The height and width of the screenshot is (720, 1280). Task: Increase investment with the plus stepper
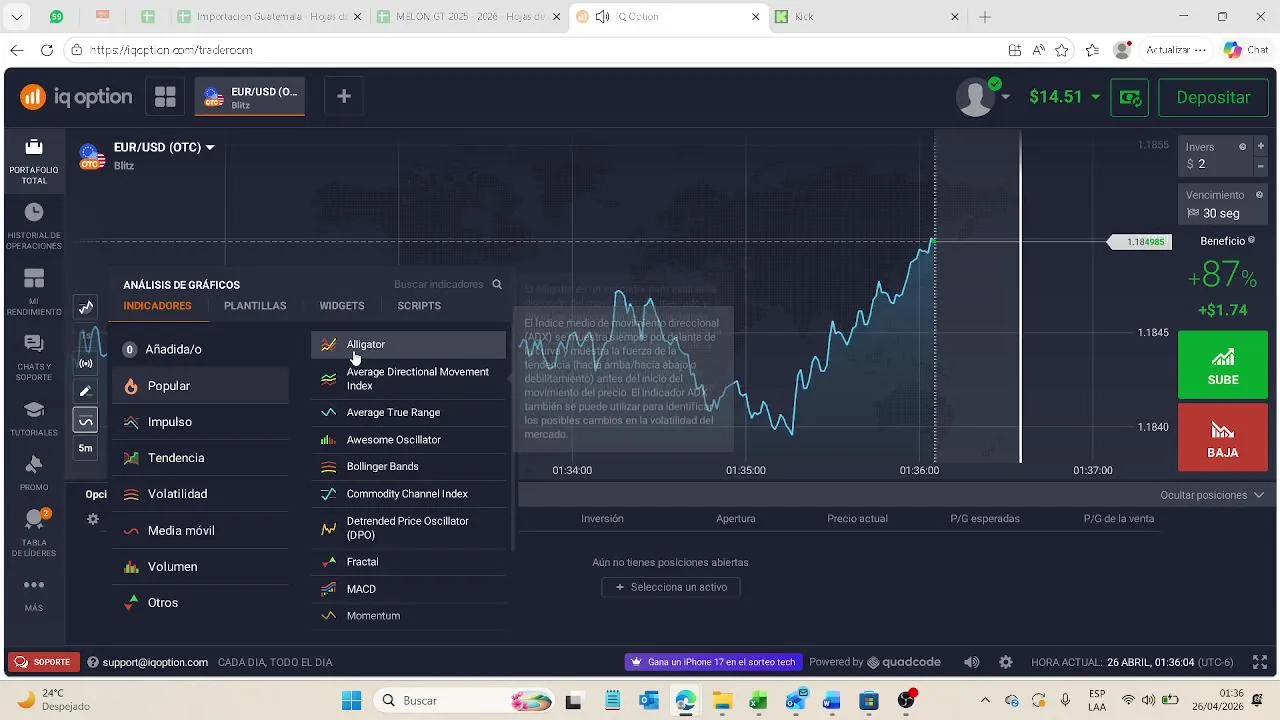(x=1261, y=147)
